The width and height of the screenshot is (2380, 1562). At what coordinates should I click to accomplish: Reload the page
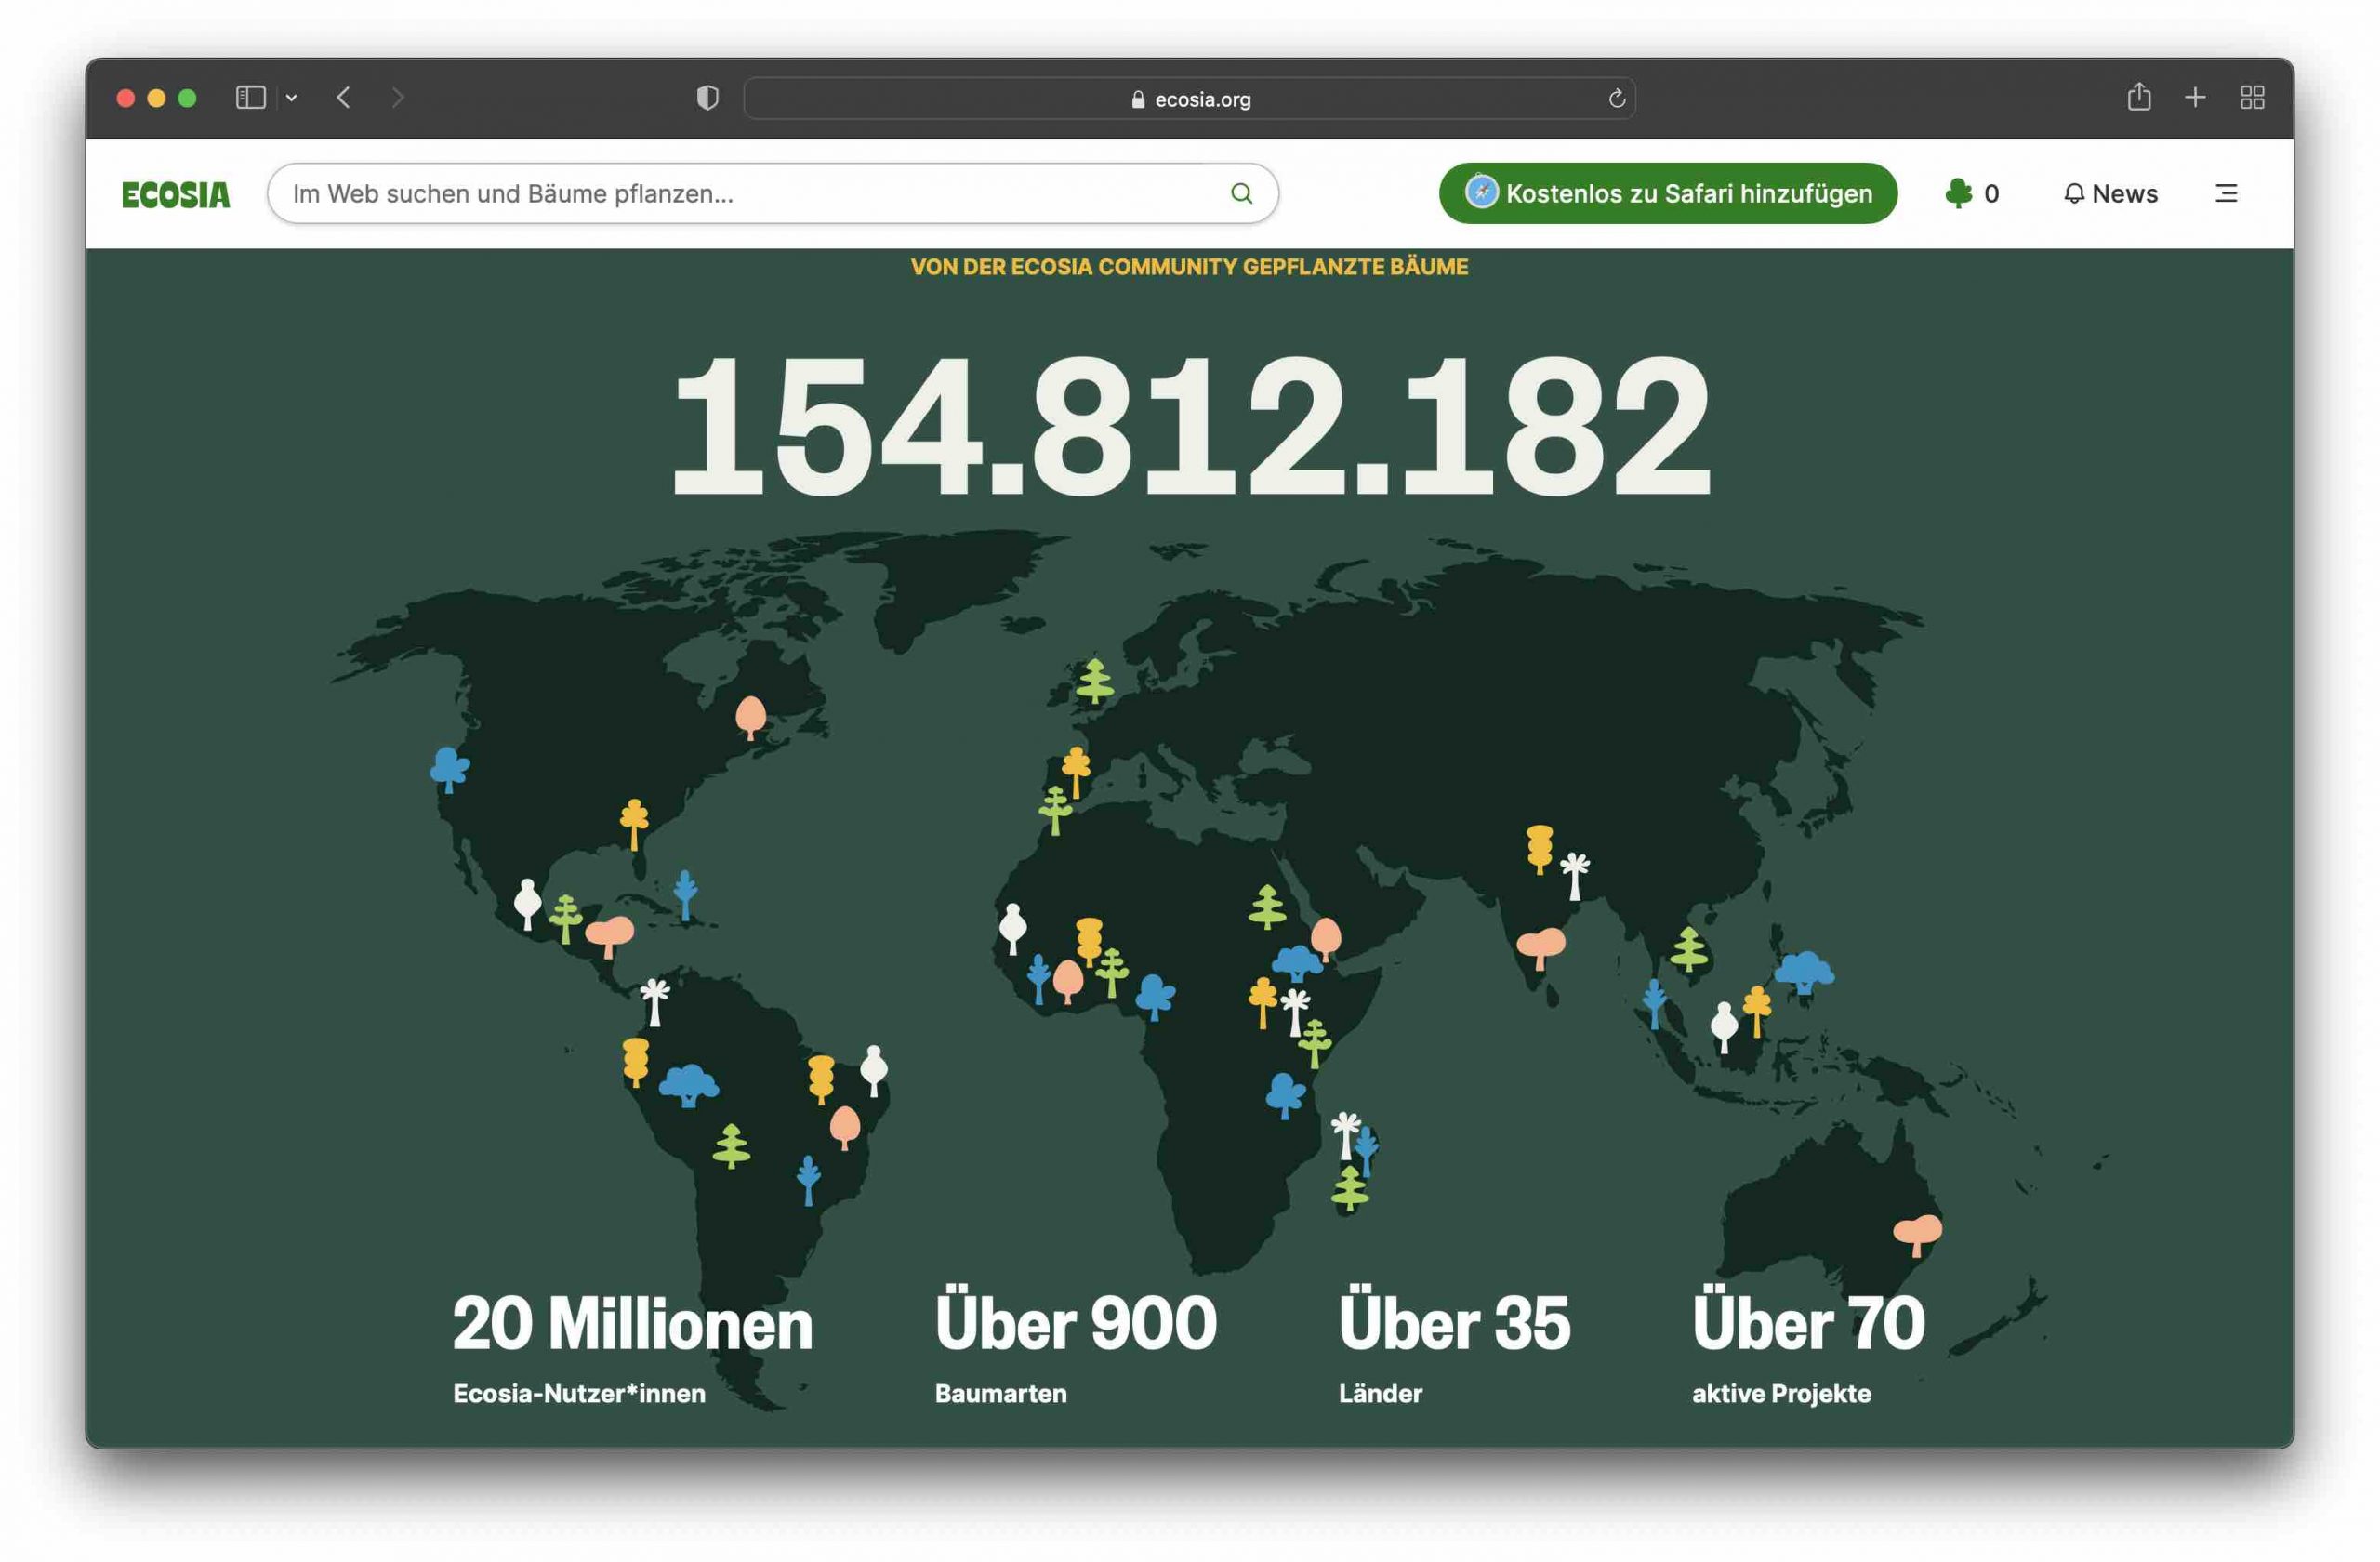[x=1616, y=98]
